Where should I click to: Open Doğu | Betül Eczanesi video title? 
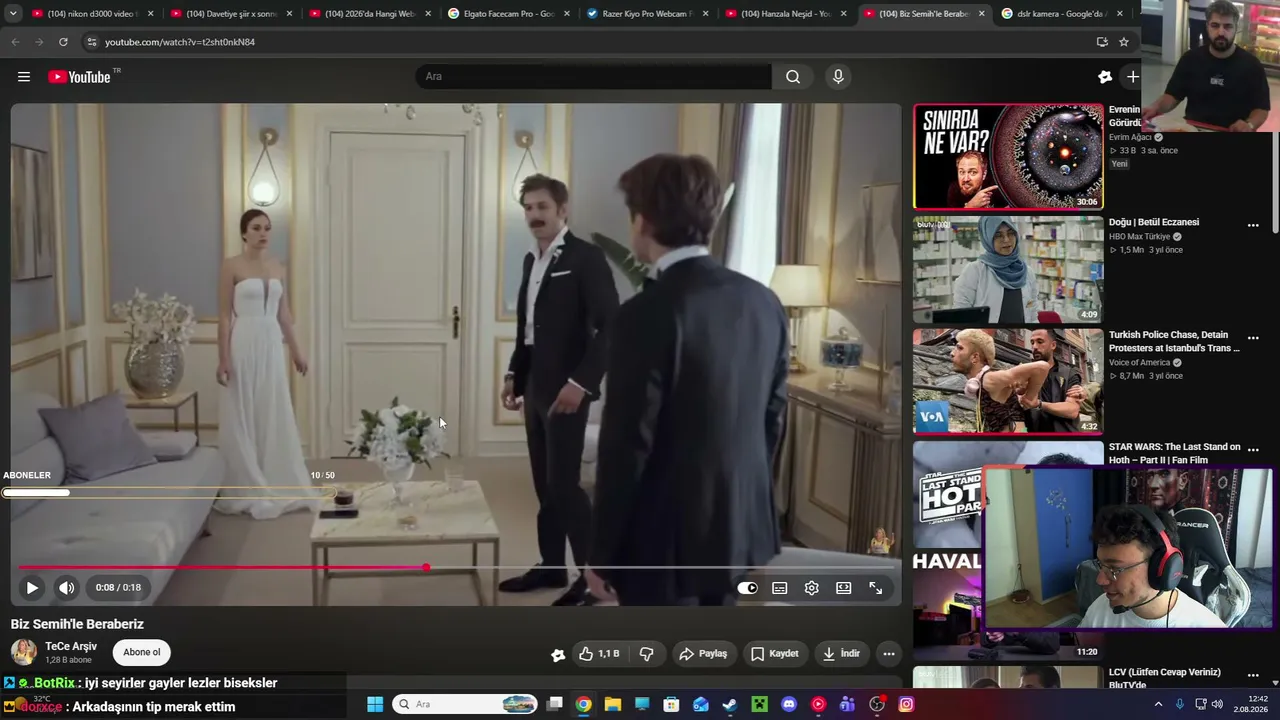pyautogui.click(x=1154, y=222)
